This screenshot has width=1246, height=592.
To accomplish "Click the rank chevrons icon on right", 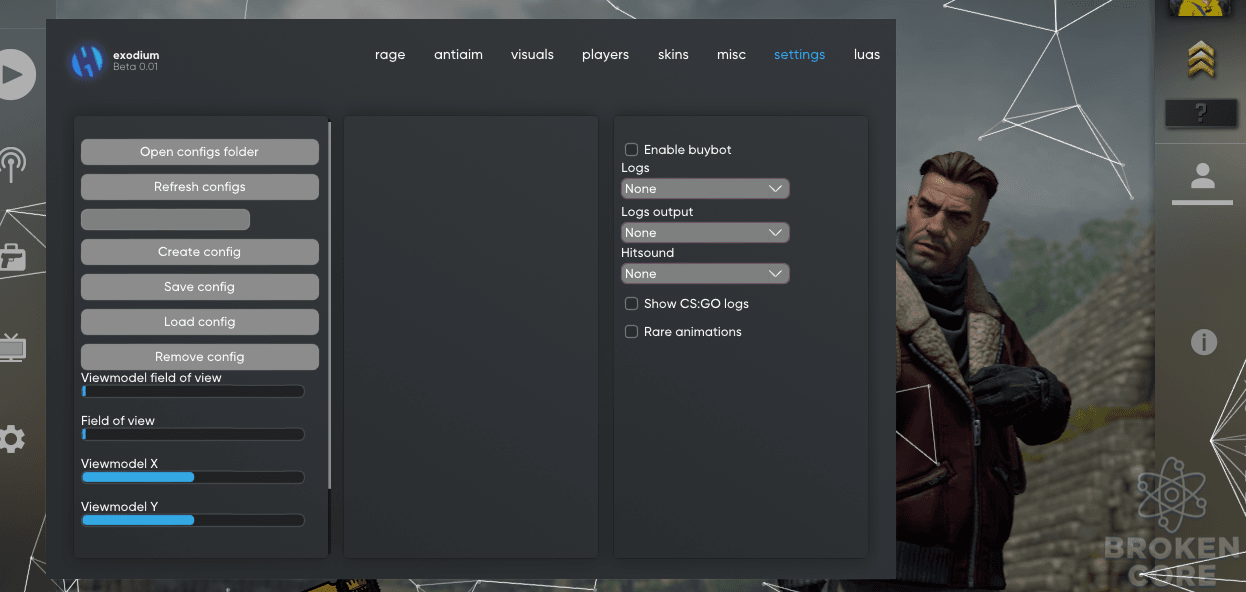I will click(1201, 60).
